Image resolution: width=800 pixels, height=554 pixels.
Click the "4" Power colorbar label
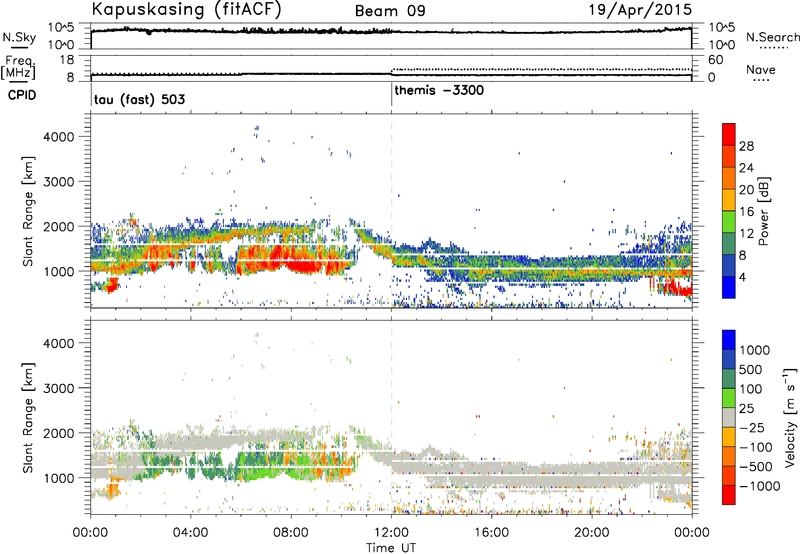tap(742, 278)
